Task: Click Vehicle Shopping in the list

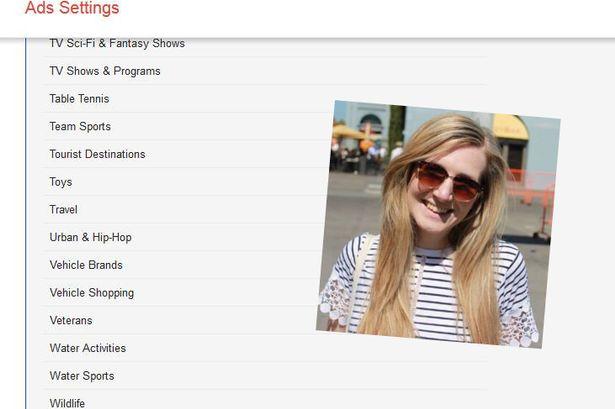Action: point(266,293)
